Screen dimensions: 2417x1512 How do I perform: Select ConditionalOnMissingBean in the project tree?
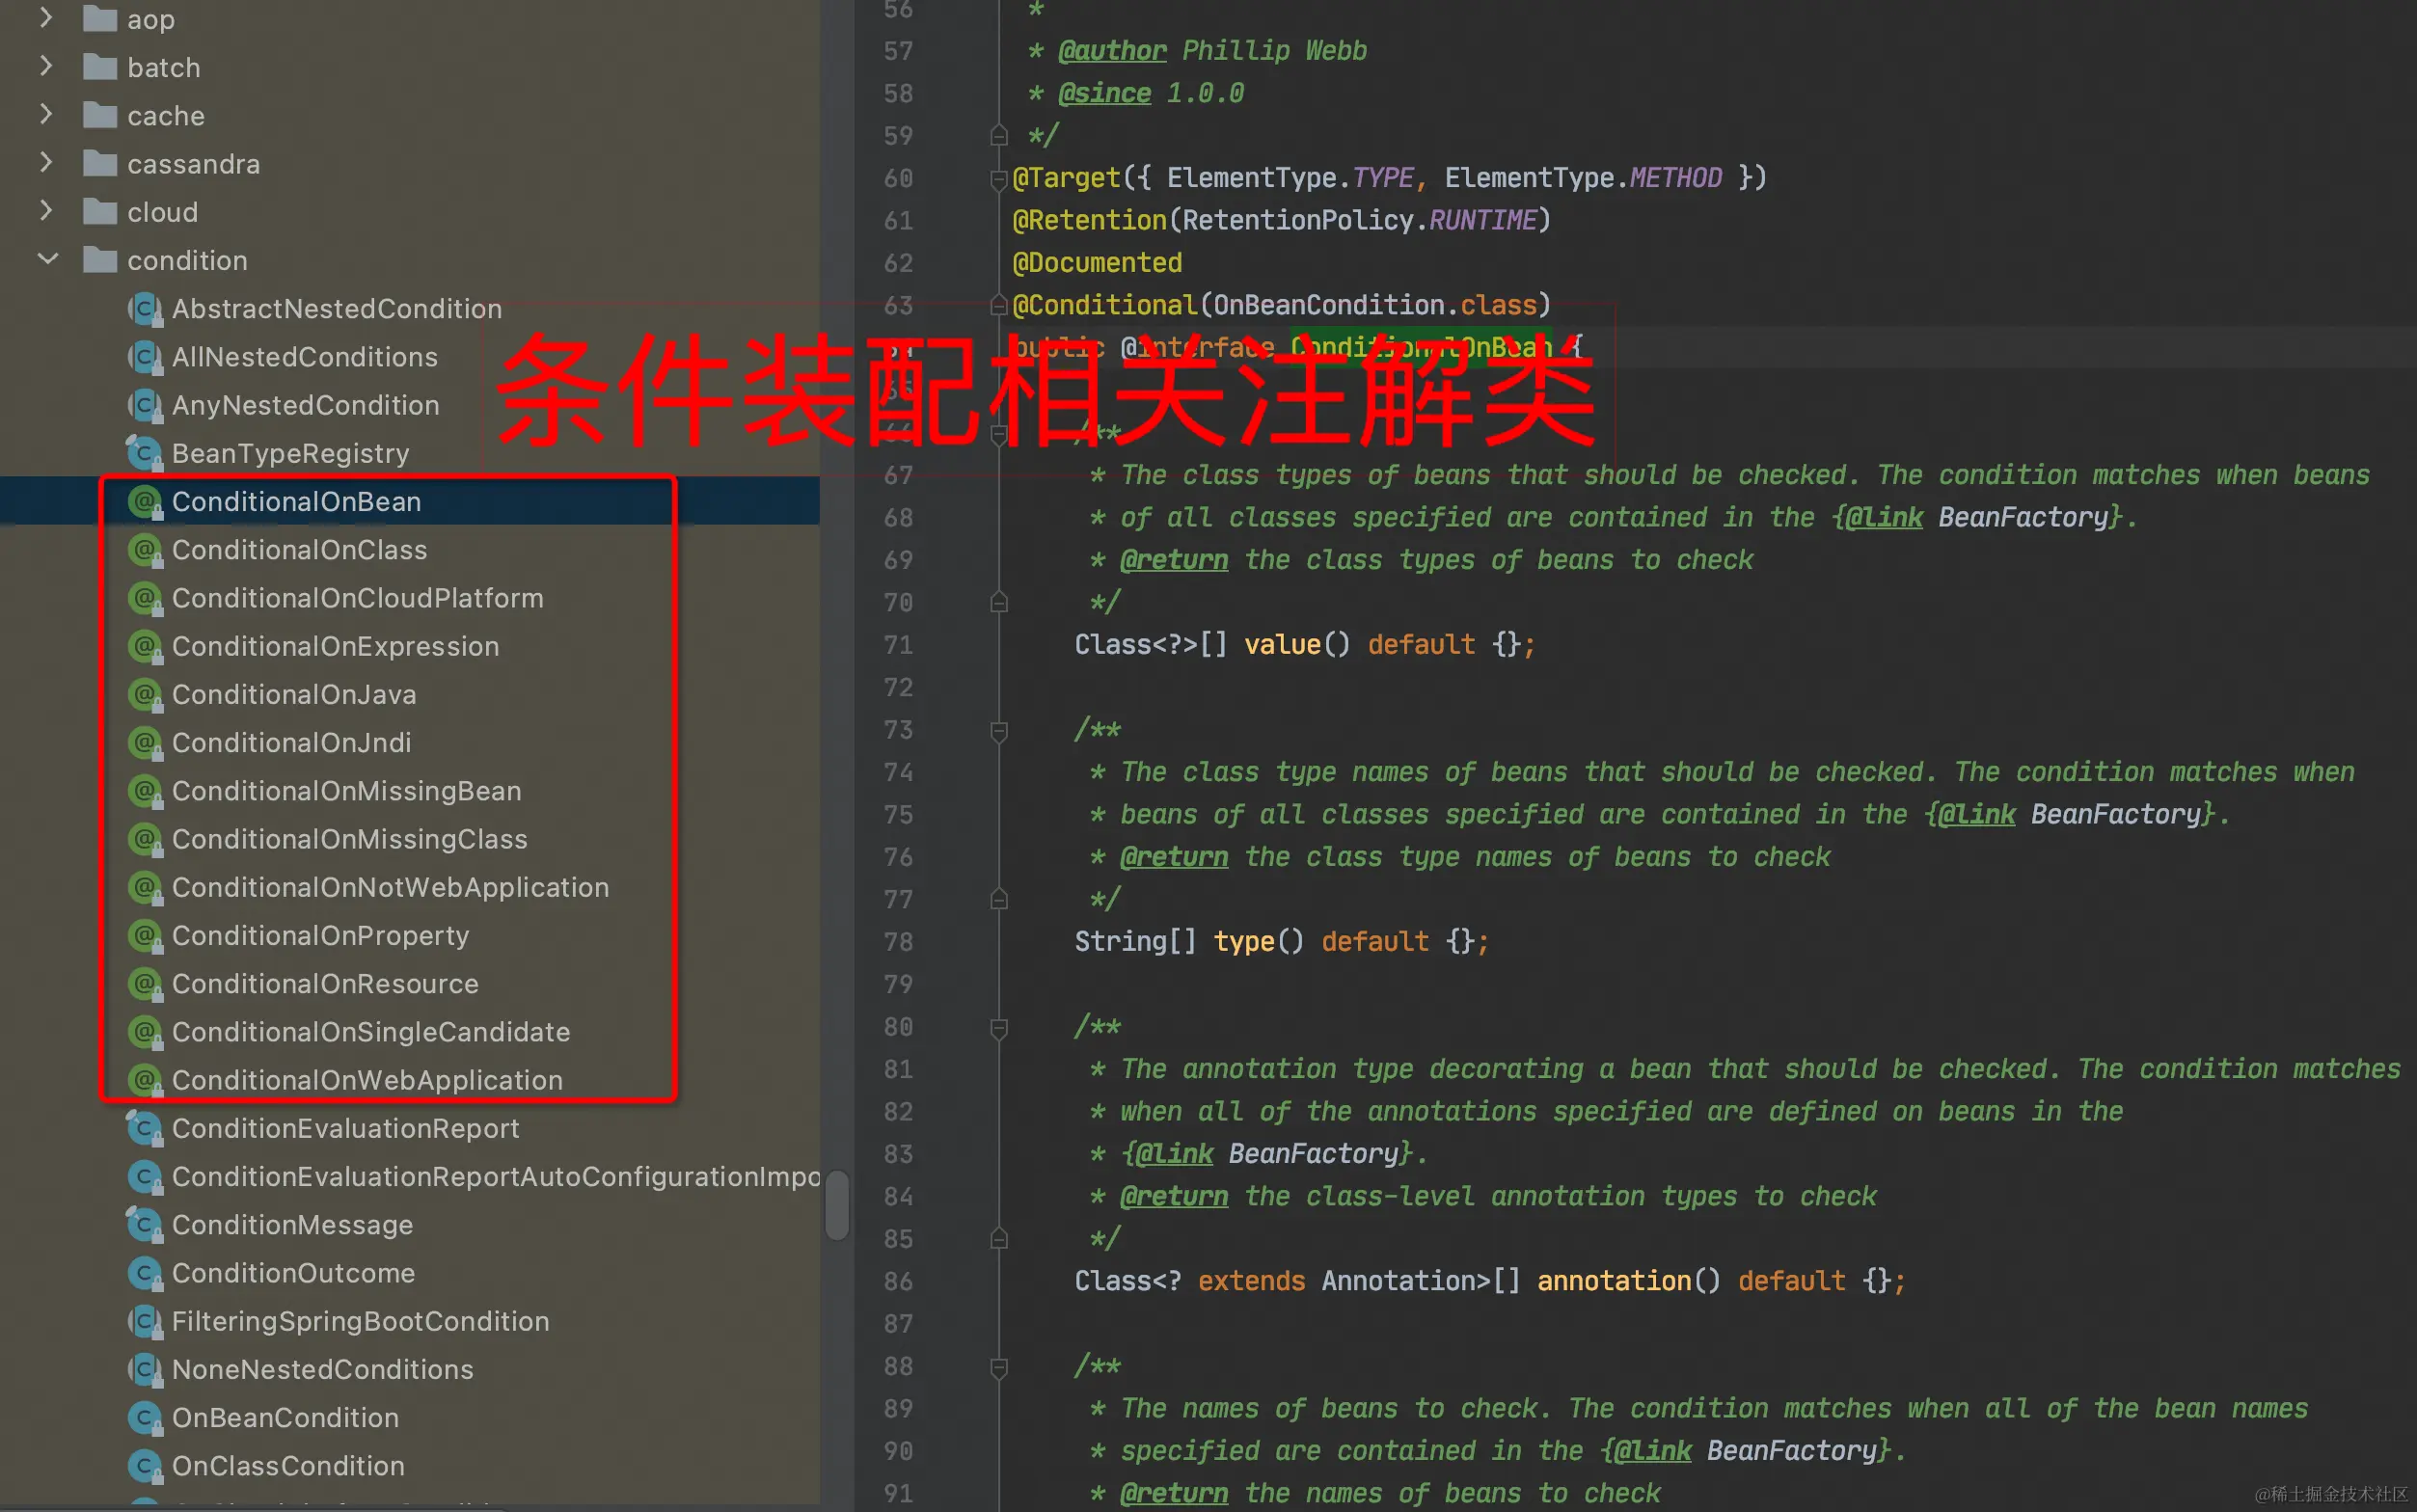[x=346, y=791]
